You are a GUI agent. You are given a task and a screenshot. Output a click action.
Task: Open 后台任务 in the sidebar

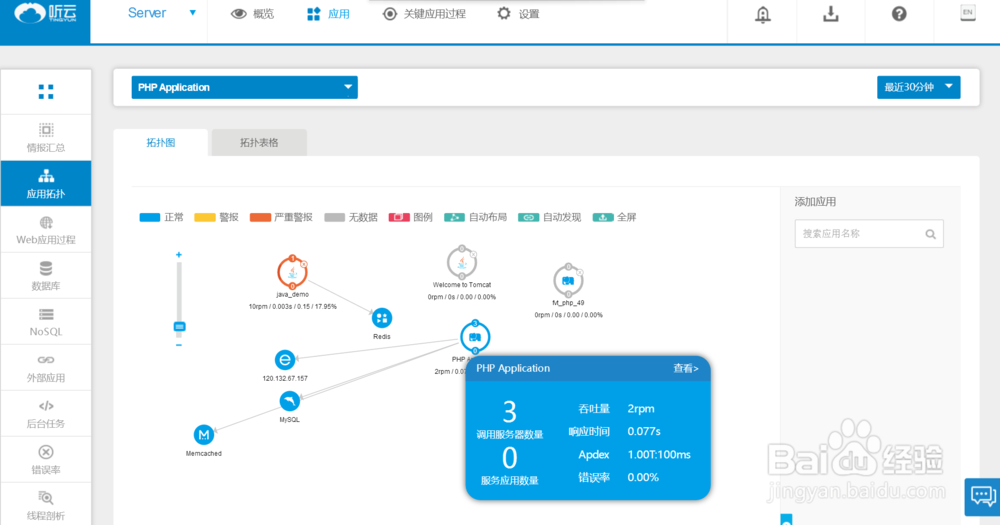click(46, 413)
